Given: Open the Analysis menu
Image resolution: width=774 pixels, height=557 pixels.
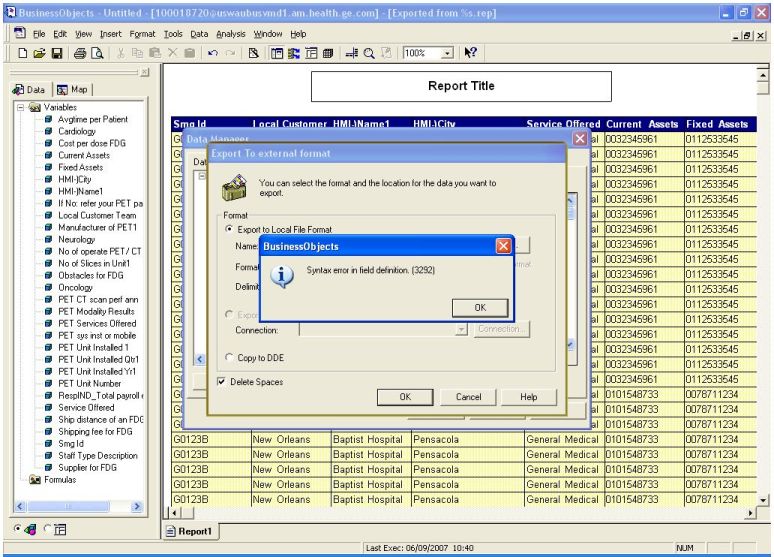Looking at the screenshot, I should (228, 33).
